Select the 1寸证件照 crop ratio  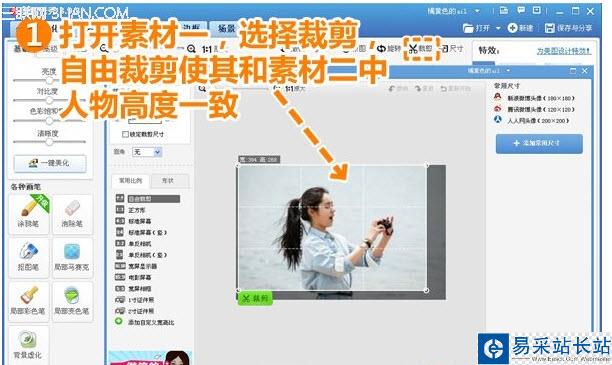135,300
